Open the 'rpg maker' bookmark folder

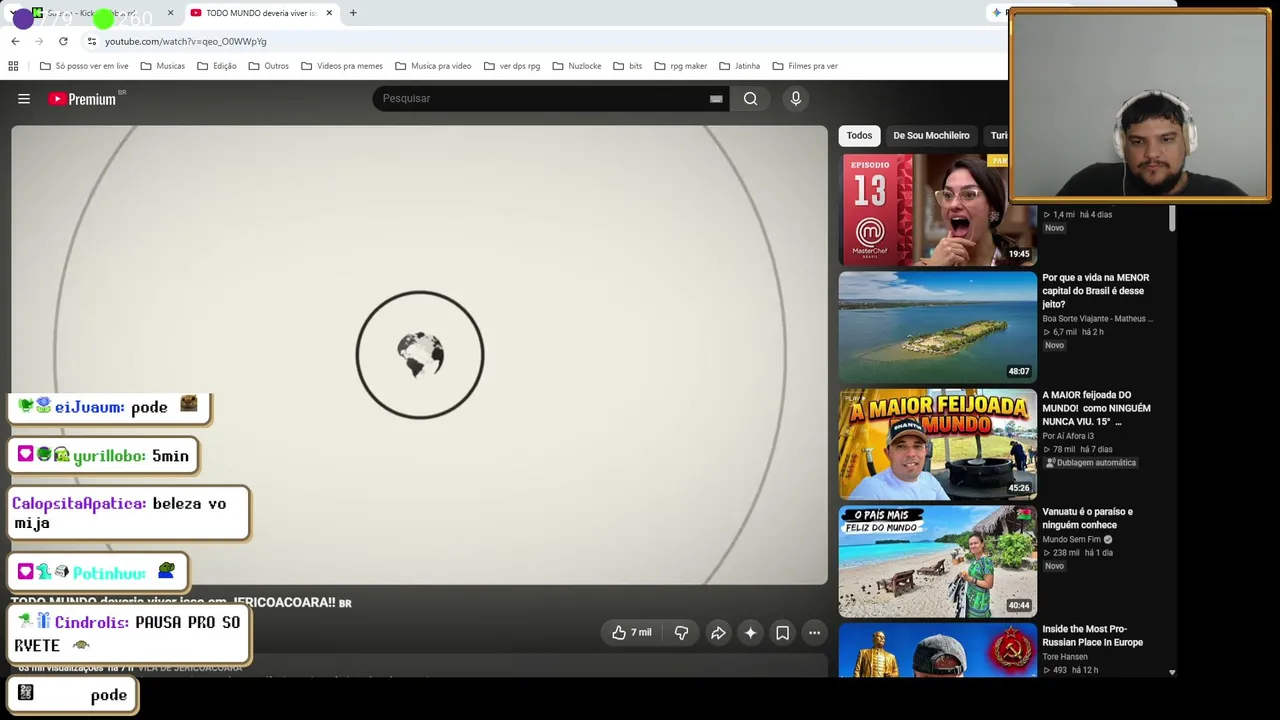tap(681, 66)
